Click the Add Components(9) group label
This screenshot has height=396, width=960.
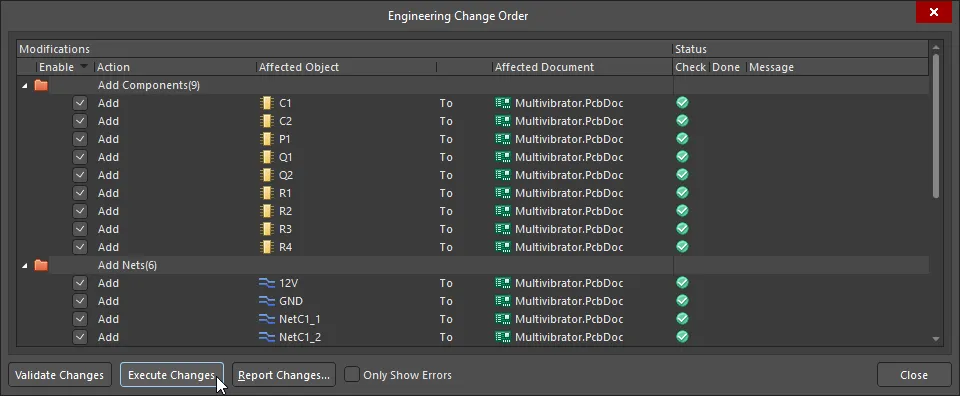click(149, 85)
